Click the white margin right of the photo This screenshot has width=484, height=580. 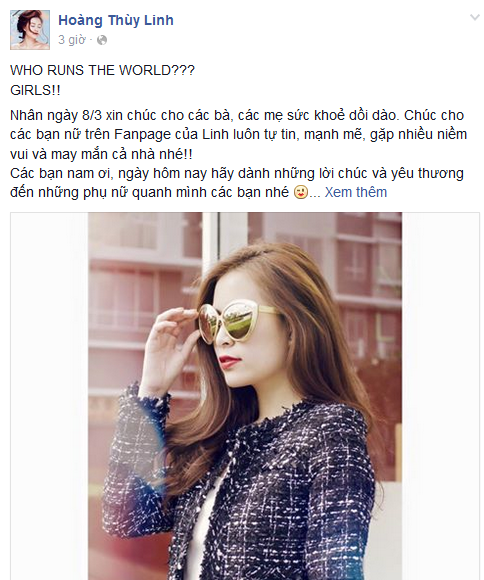440,396
